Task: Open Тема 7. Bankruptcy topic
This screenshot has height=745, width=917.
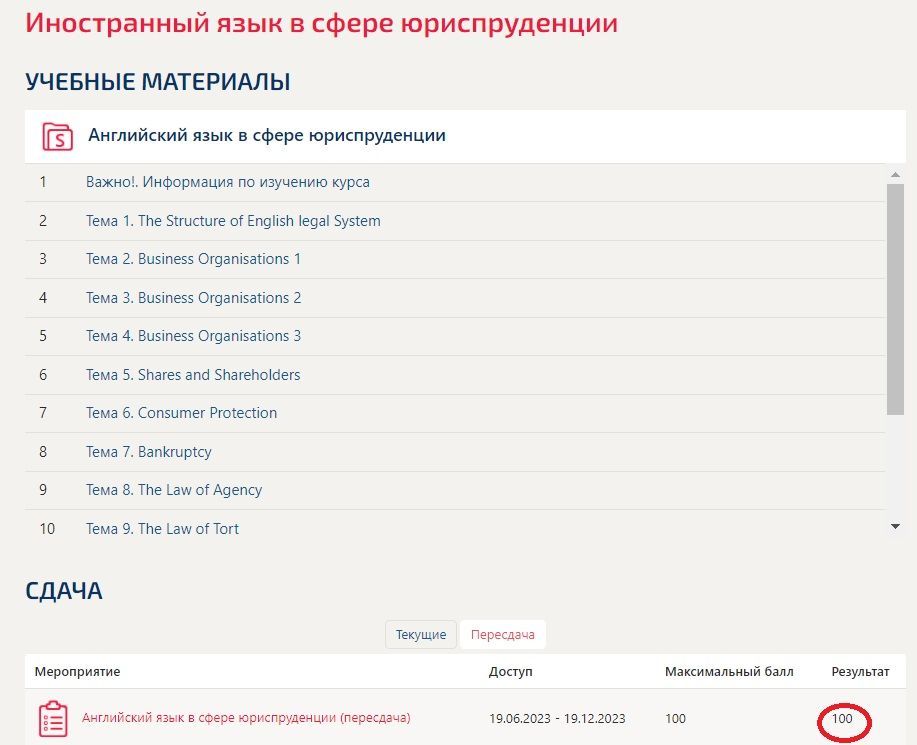Action: coord(149,452)
